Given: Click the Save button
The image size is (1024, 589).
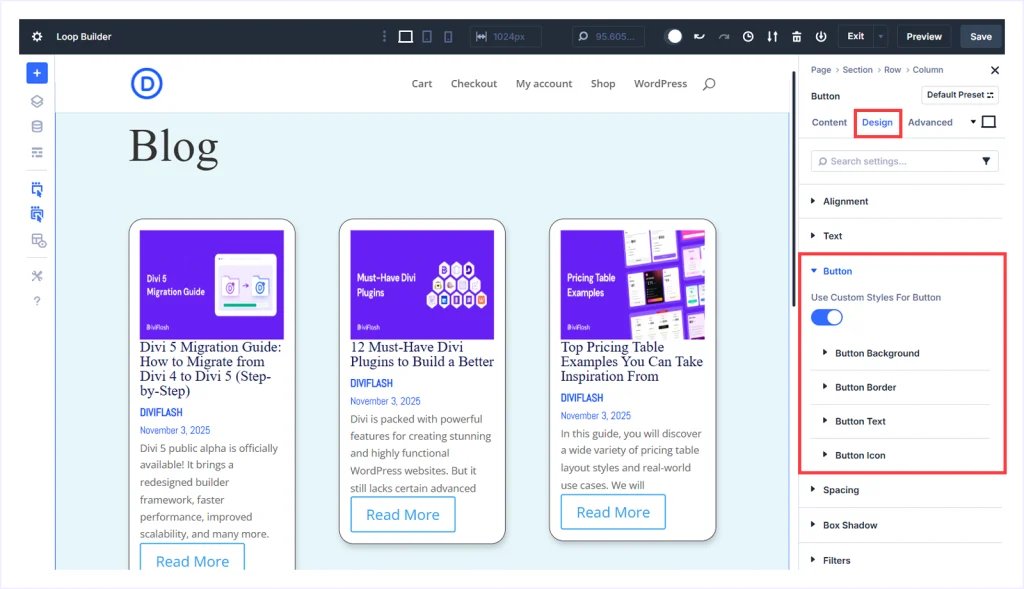Looking at the screenshot, I should 981,37.
